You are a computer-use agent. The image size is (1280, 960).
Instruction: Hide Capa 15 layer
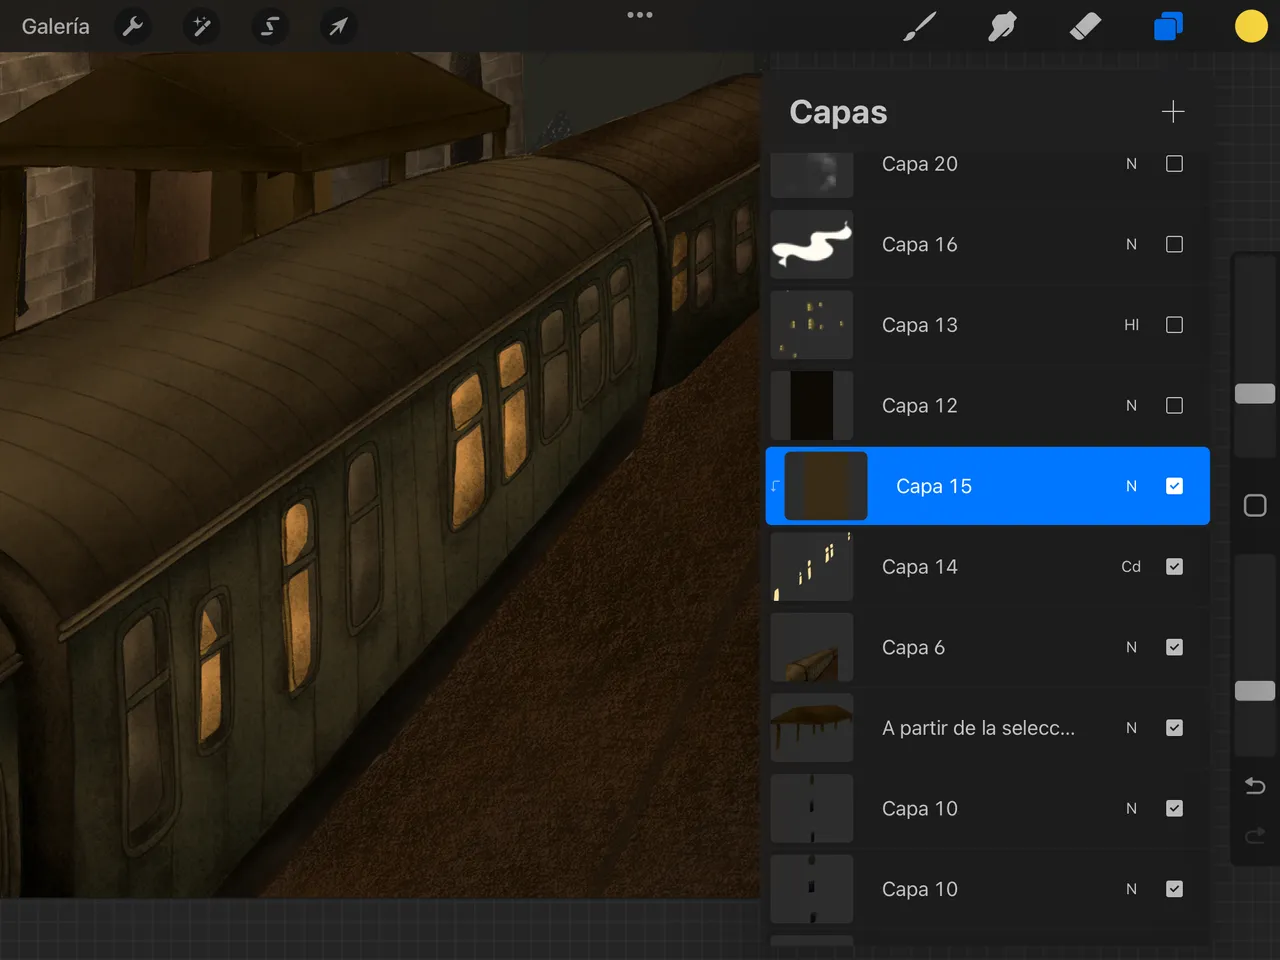(1175, 486)
